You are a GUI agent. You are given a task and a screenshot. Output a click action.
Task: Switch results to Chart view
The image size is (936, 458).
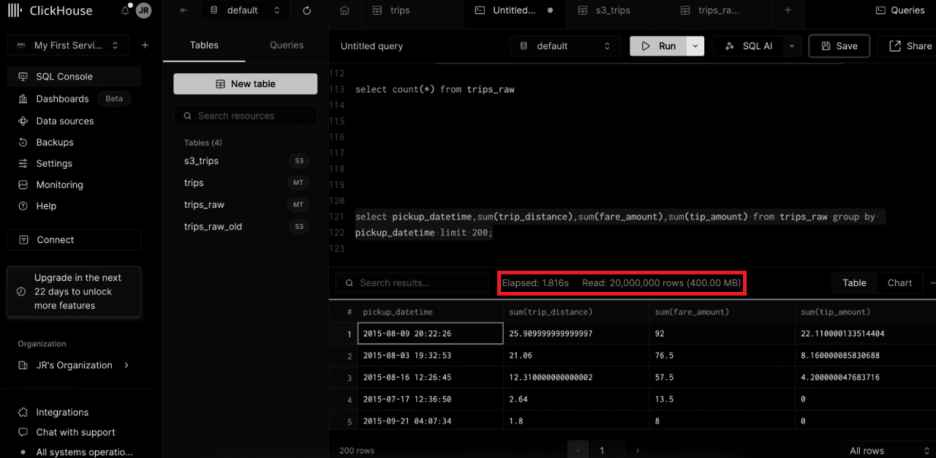[x=900, y=283]
